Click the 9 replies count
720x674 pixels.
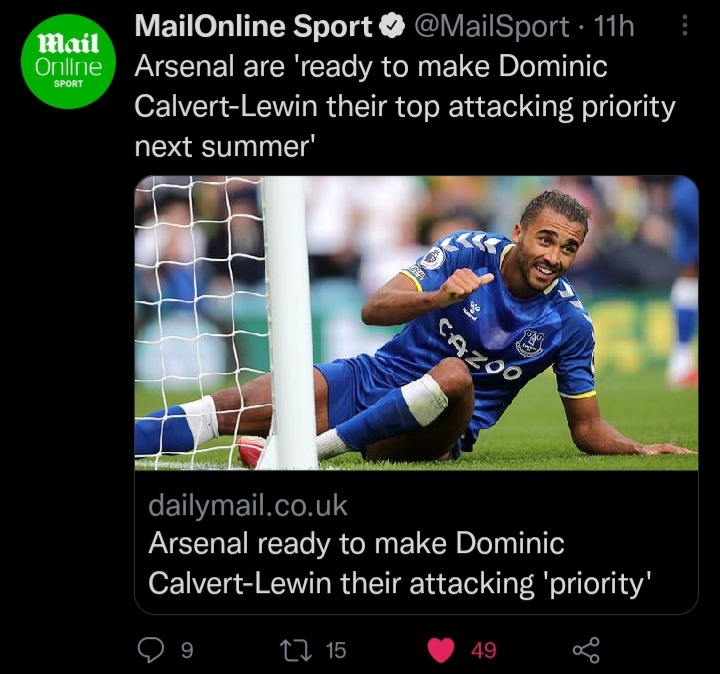[187, 650]
